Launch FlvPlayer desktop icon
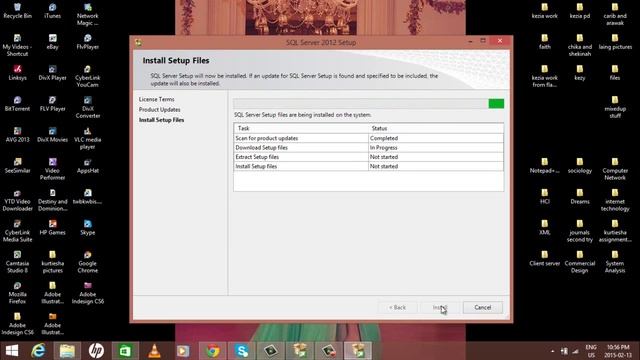Viewport: 640px width, 360px height. (87, 42)
